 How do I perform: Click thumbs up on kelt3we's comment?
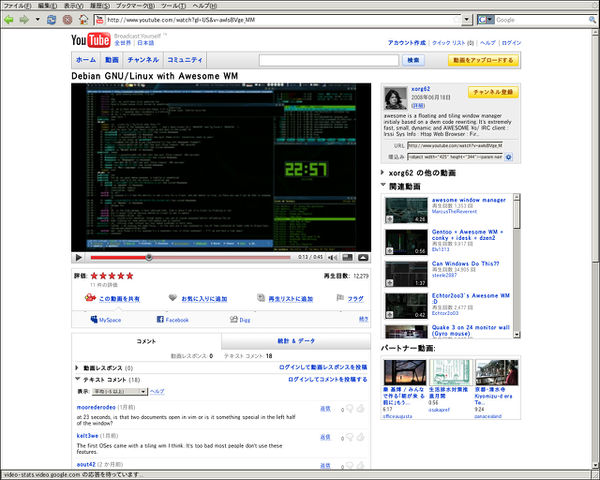360,437
